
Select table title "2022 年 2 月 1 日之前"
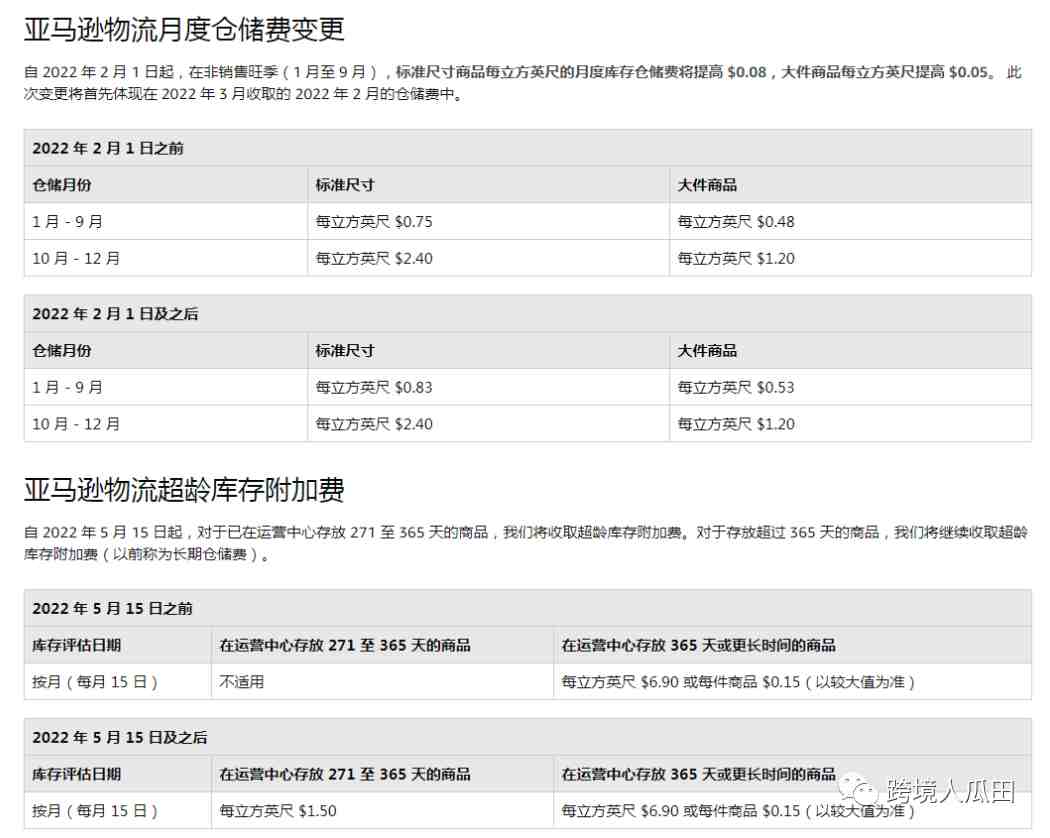coord(108,148)
